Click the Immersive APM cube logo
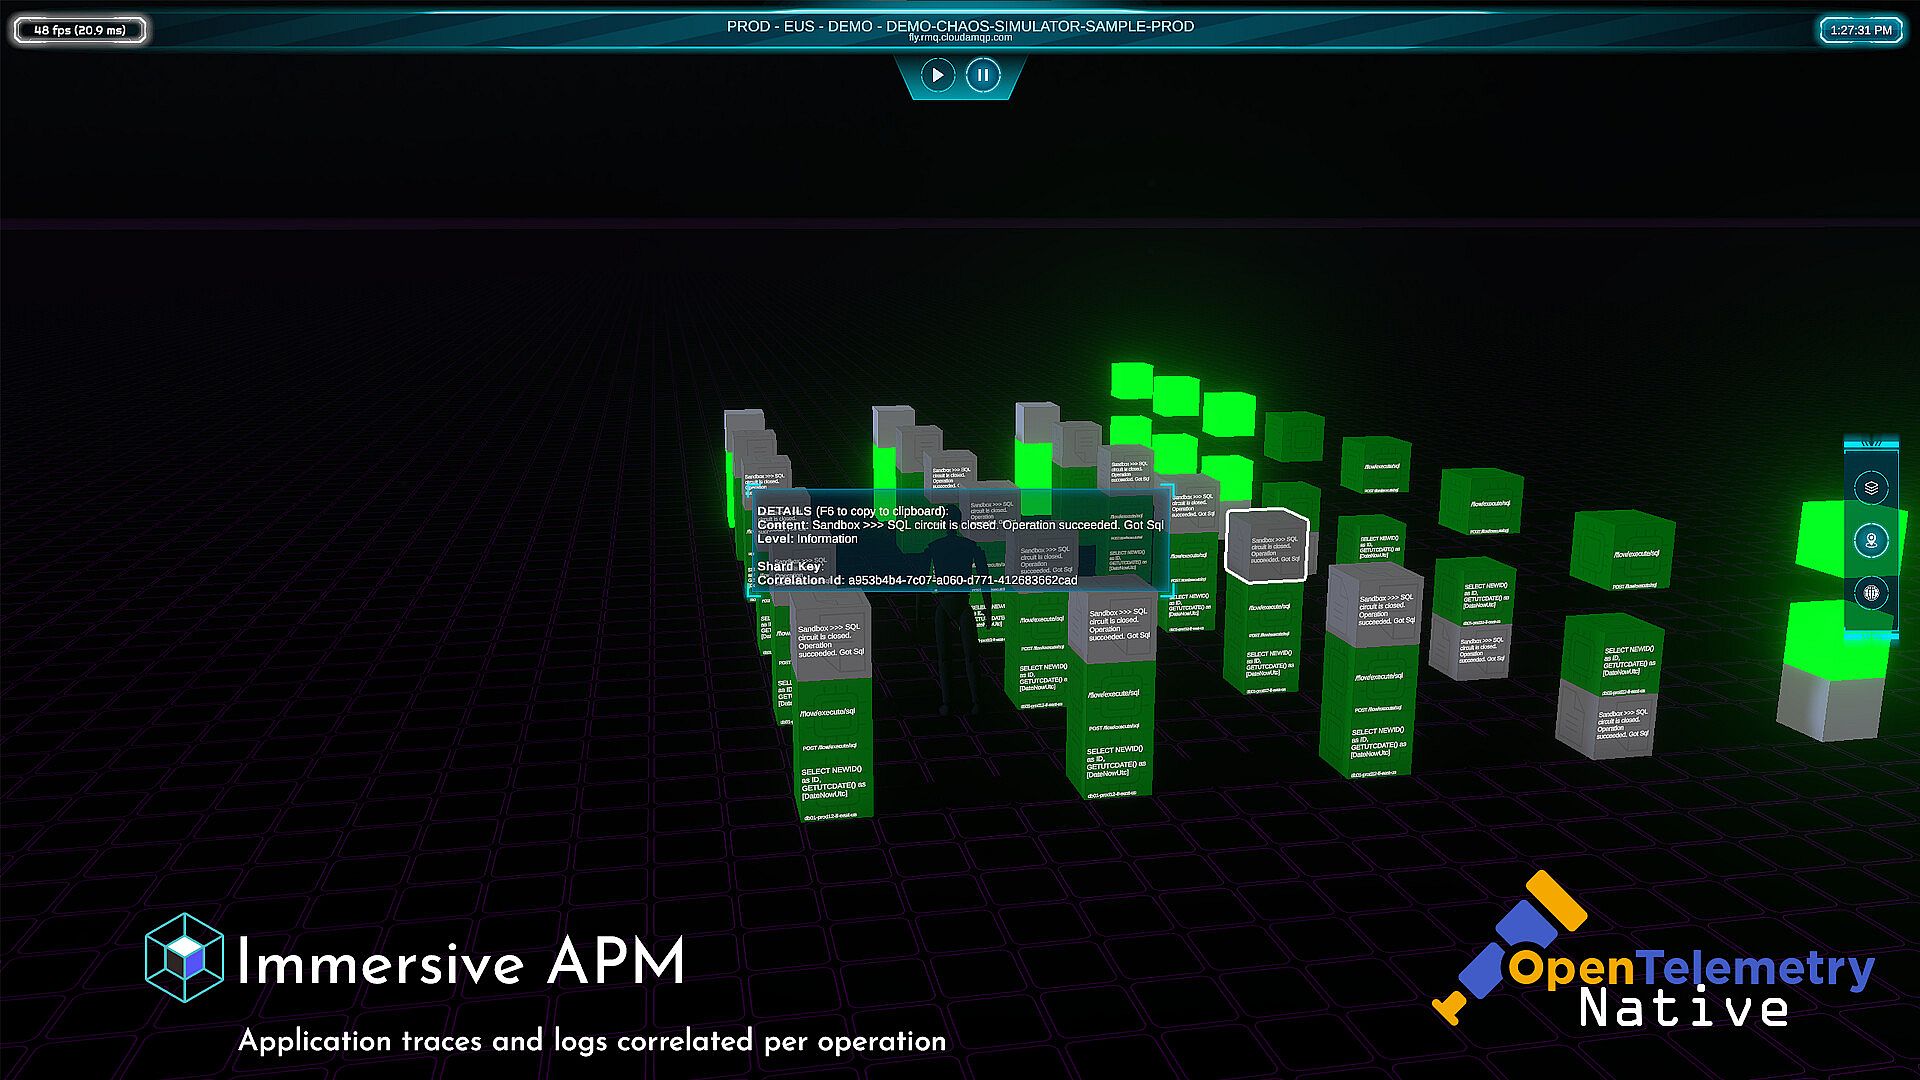Screen dimensions: 1920x1080 pyautogui.click(x=184, y=958)
